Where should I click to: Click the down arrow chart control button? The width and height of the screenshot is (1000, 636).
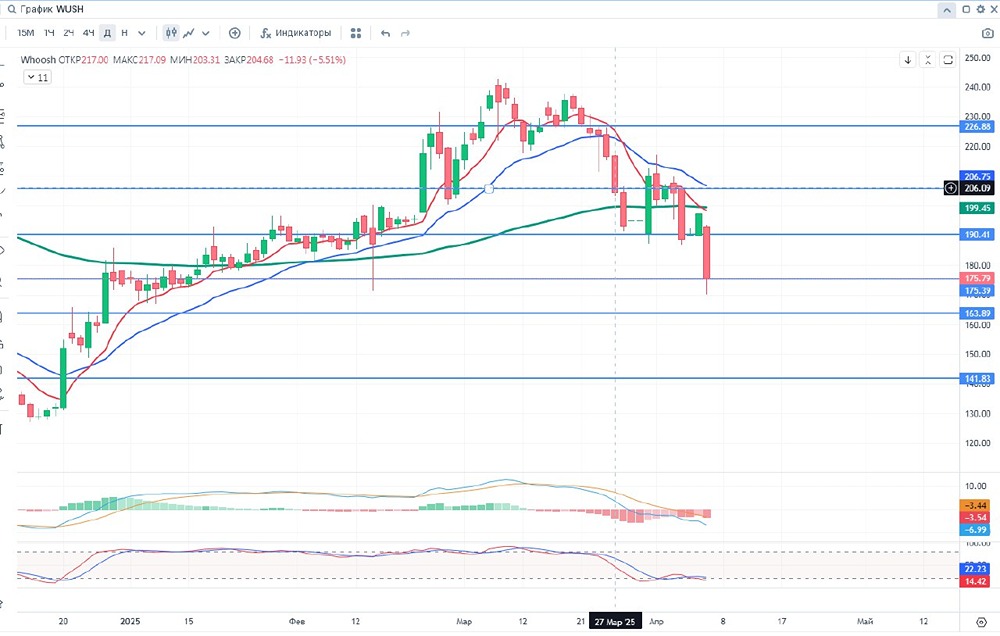[x=908, y=60]
